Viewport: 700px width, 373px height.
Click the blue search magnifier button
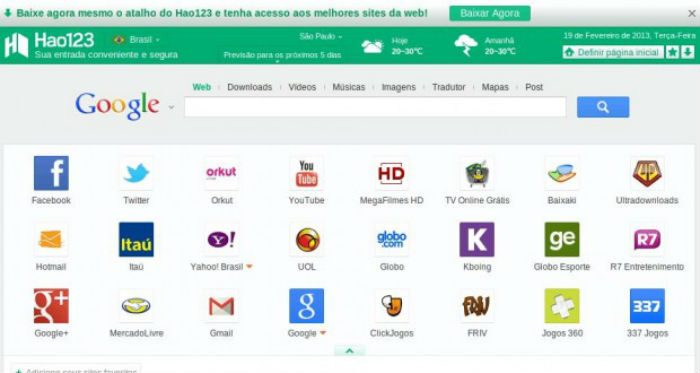[603, 107]
